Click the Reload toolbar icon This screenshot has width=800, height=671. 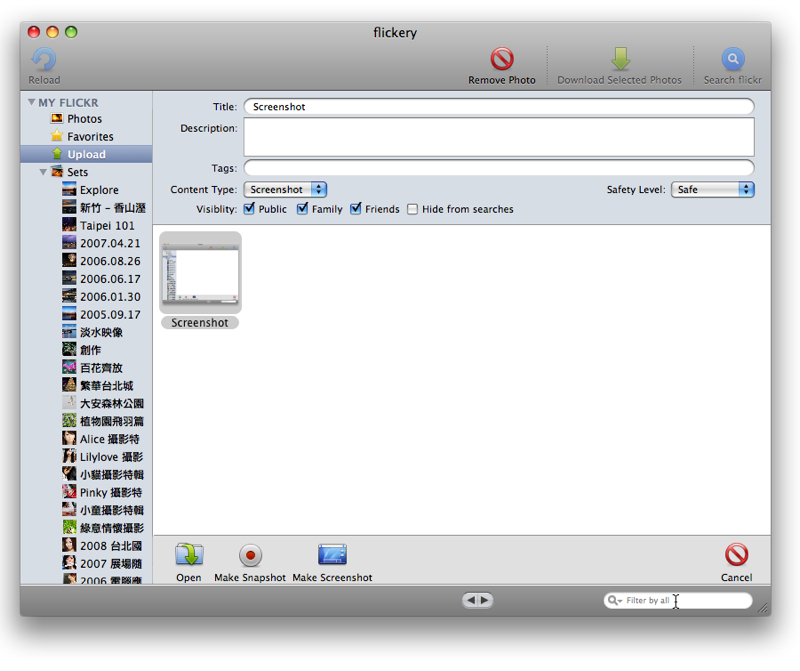(44, 60)
